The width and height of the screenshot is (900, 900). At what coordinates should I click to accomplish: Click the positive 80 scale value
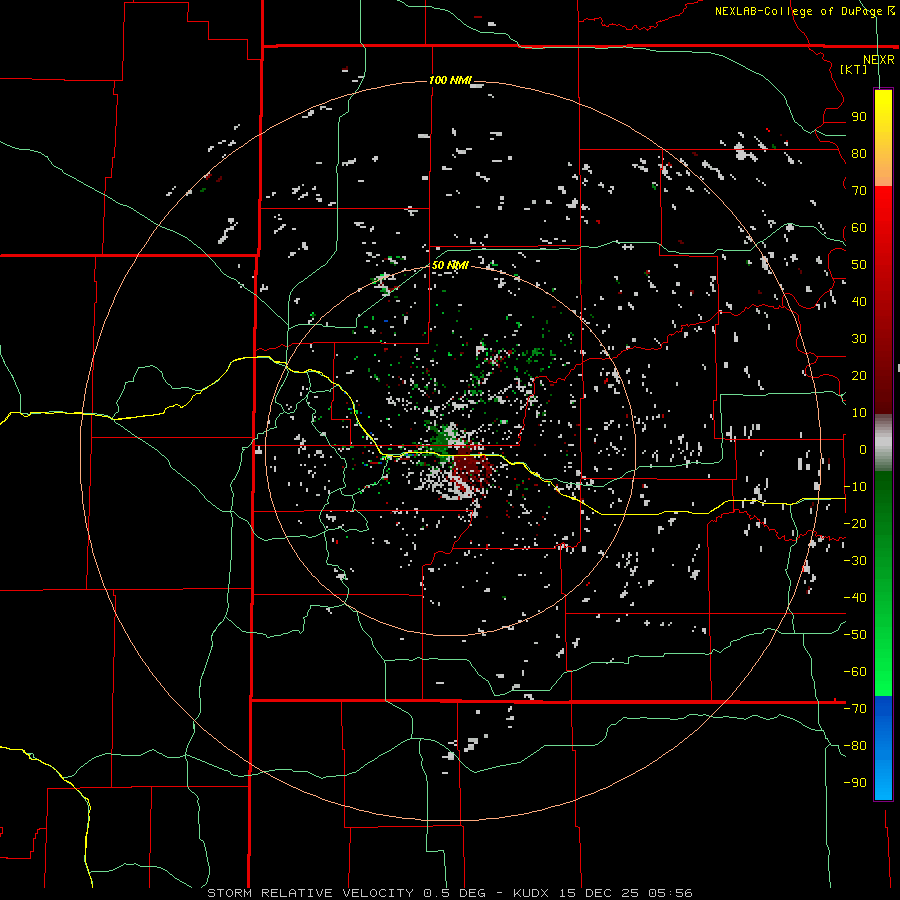pos(859,153)
